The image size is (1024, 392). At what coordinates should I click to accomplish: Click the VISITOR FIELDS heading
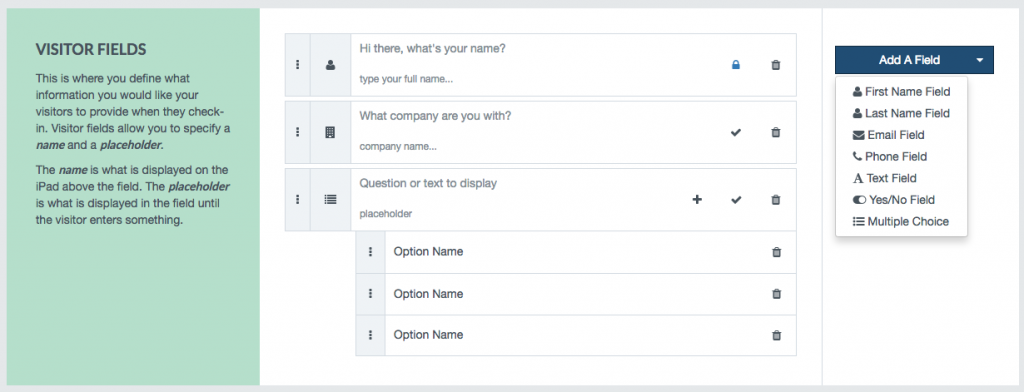click(x=91, y=50)
